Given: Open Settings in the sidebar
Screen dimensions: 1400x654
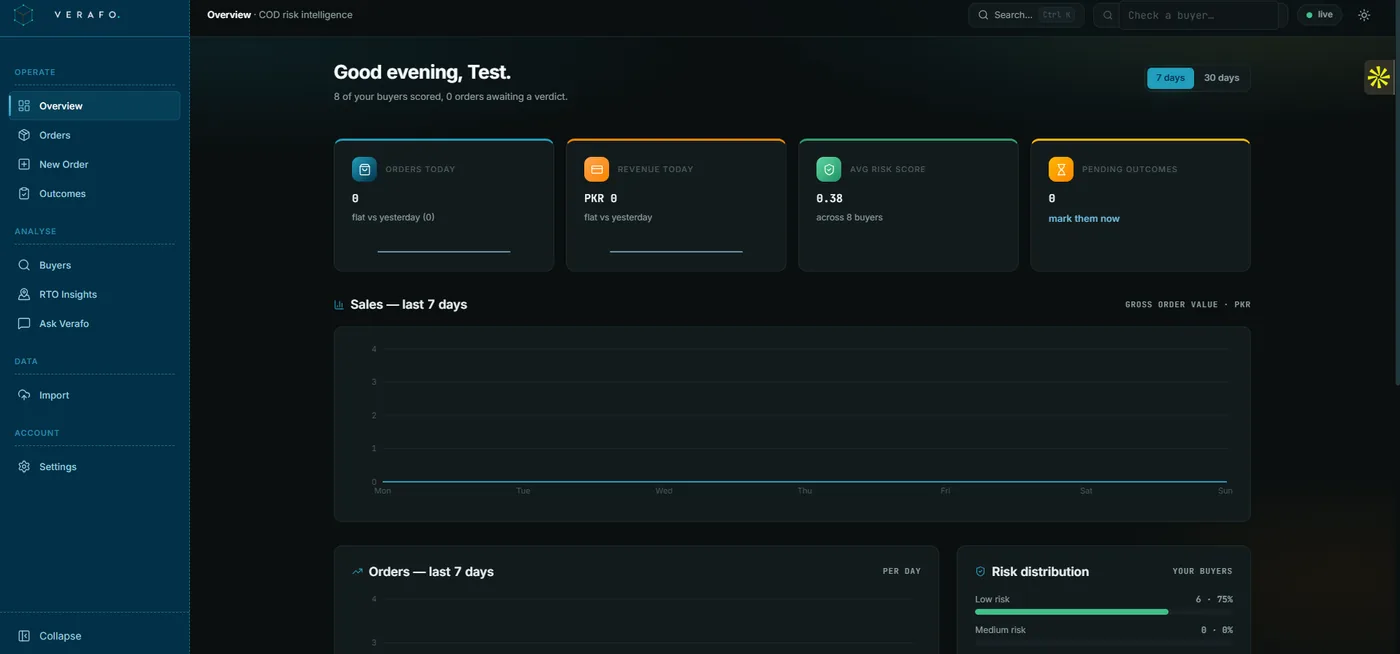Looking at the screenshot, I should click(95, 467).
